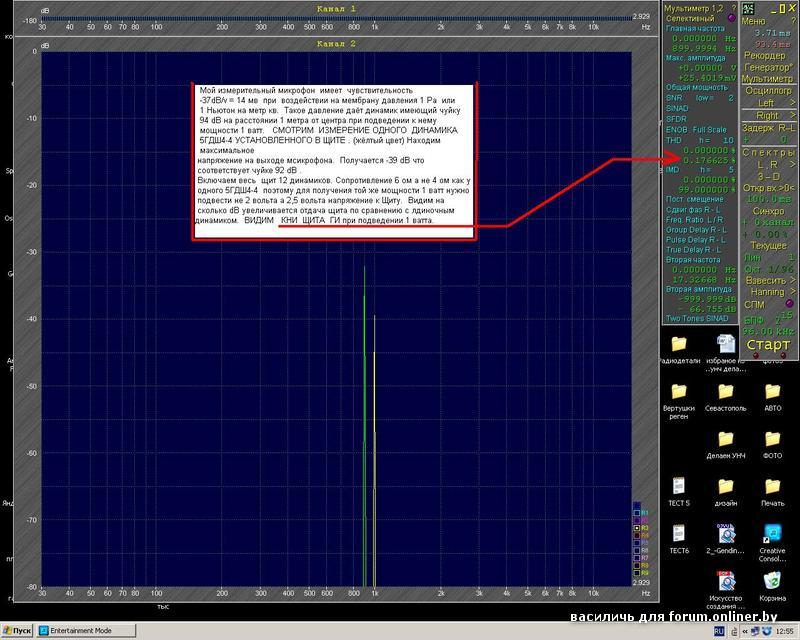The image size is (800, 640).
Task: Expand the Hanning window selector
Action: (x=768, y=292)
